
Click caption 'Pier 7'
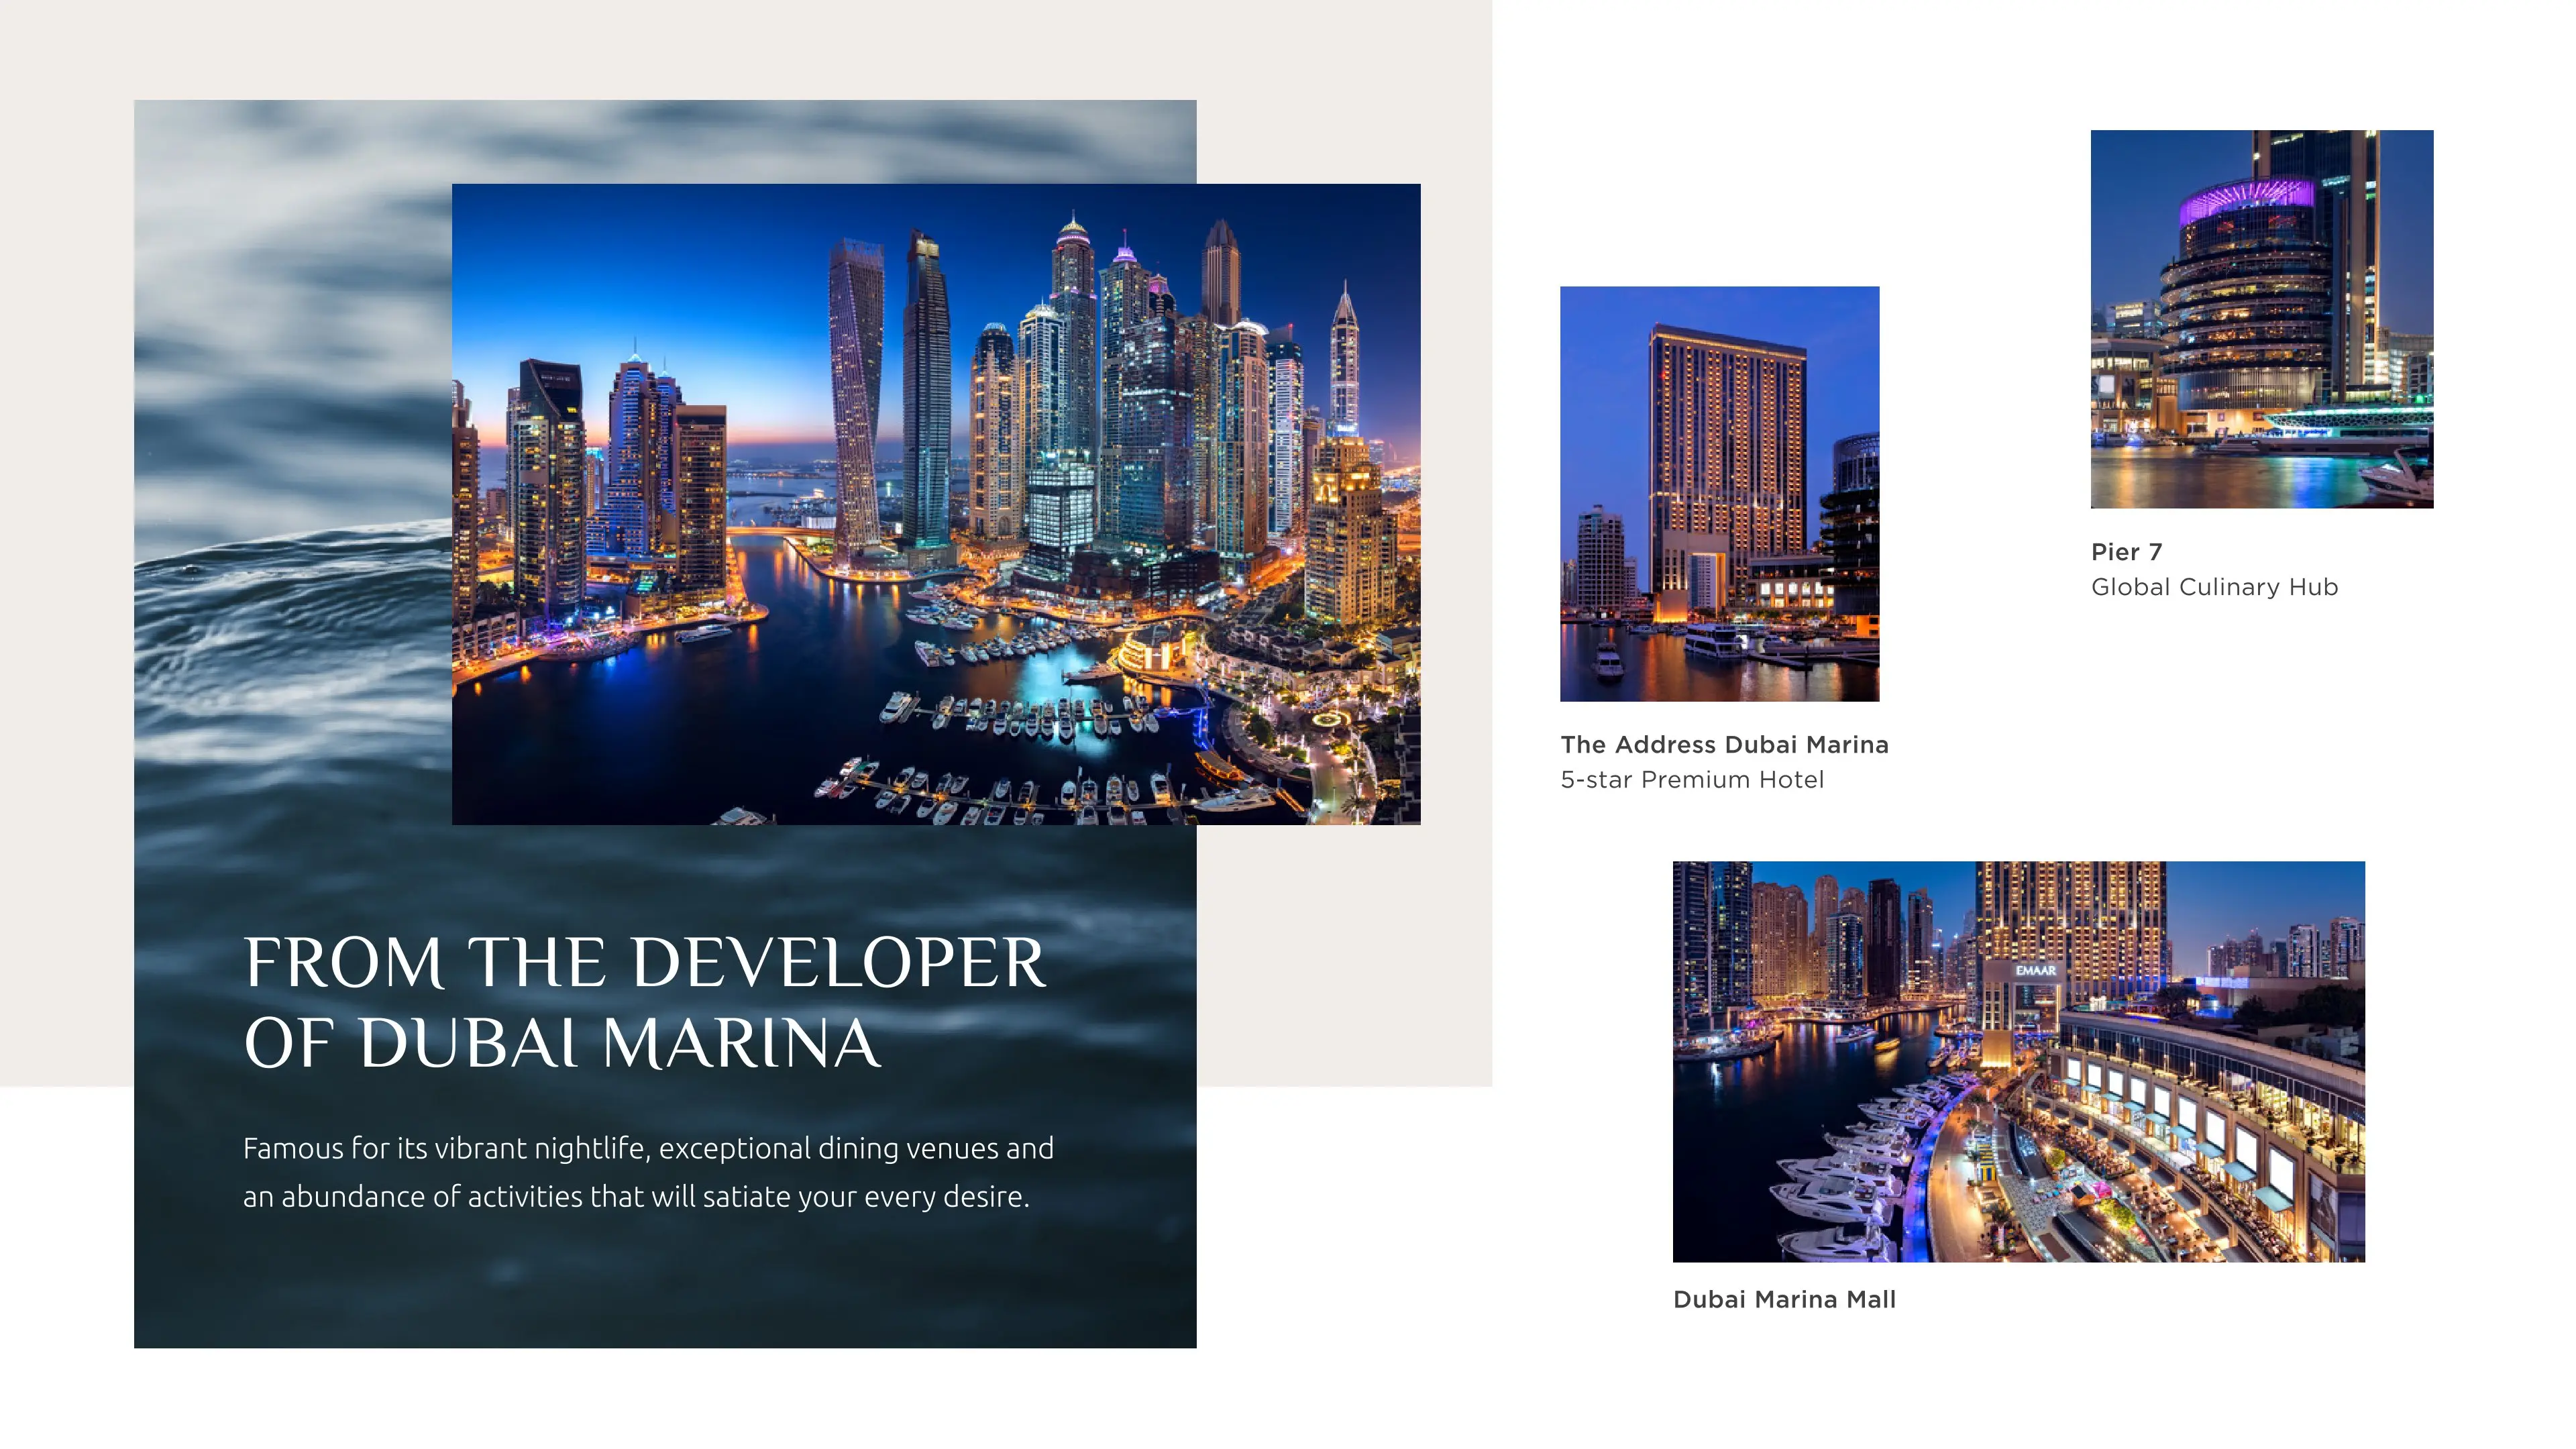[x=2127, y=552]
